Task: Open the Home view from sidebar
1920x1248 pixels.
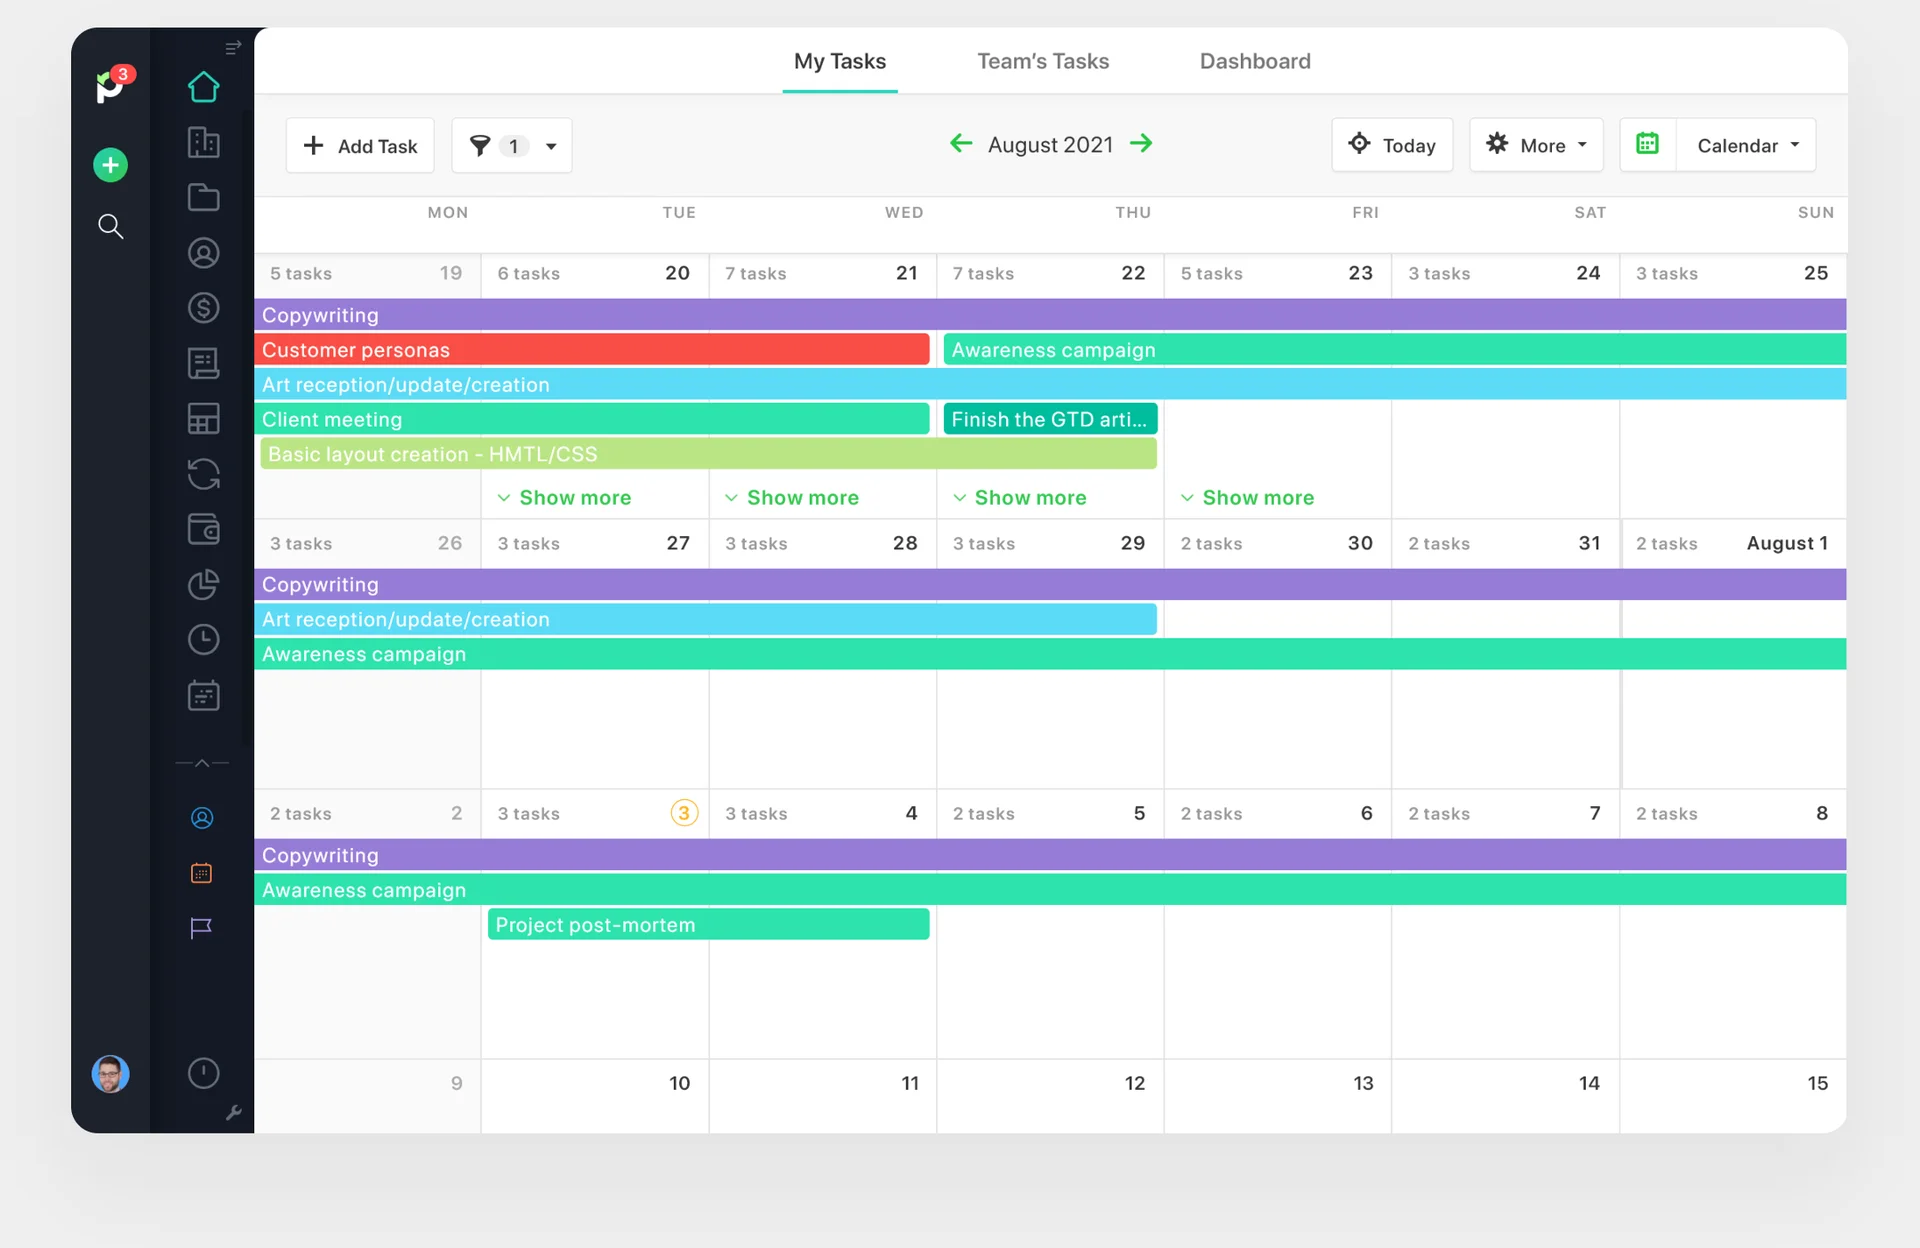Action: pyautogui.click(x=204, y=87)
